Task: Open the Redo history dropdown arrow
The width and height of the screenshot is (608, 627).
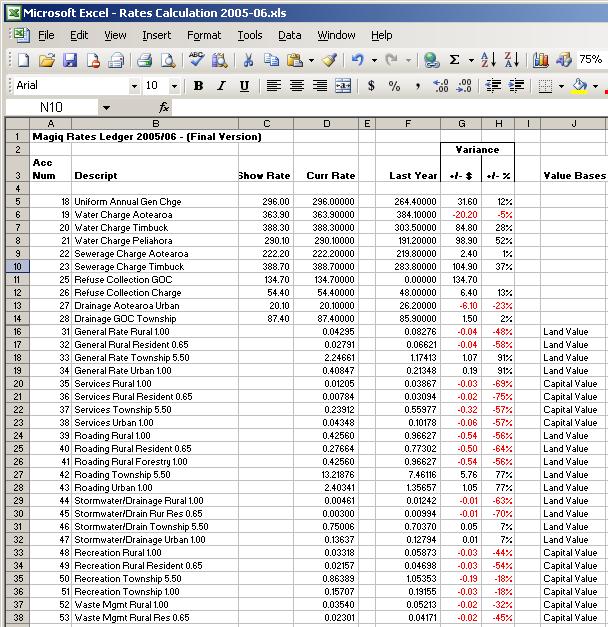Action: pyautogui.click(x=408, y=61)
